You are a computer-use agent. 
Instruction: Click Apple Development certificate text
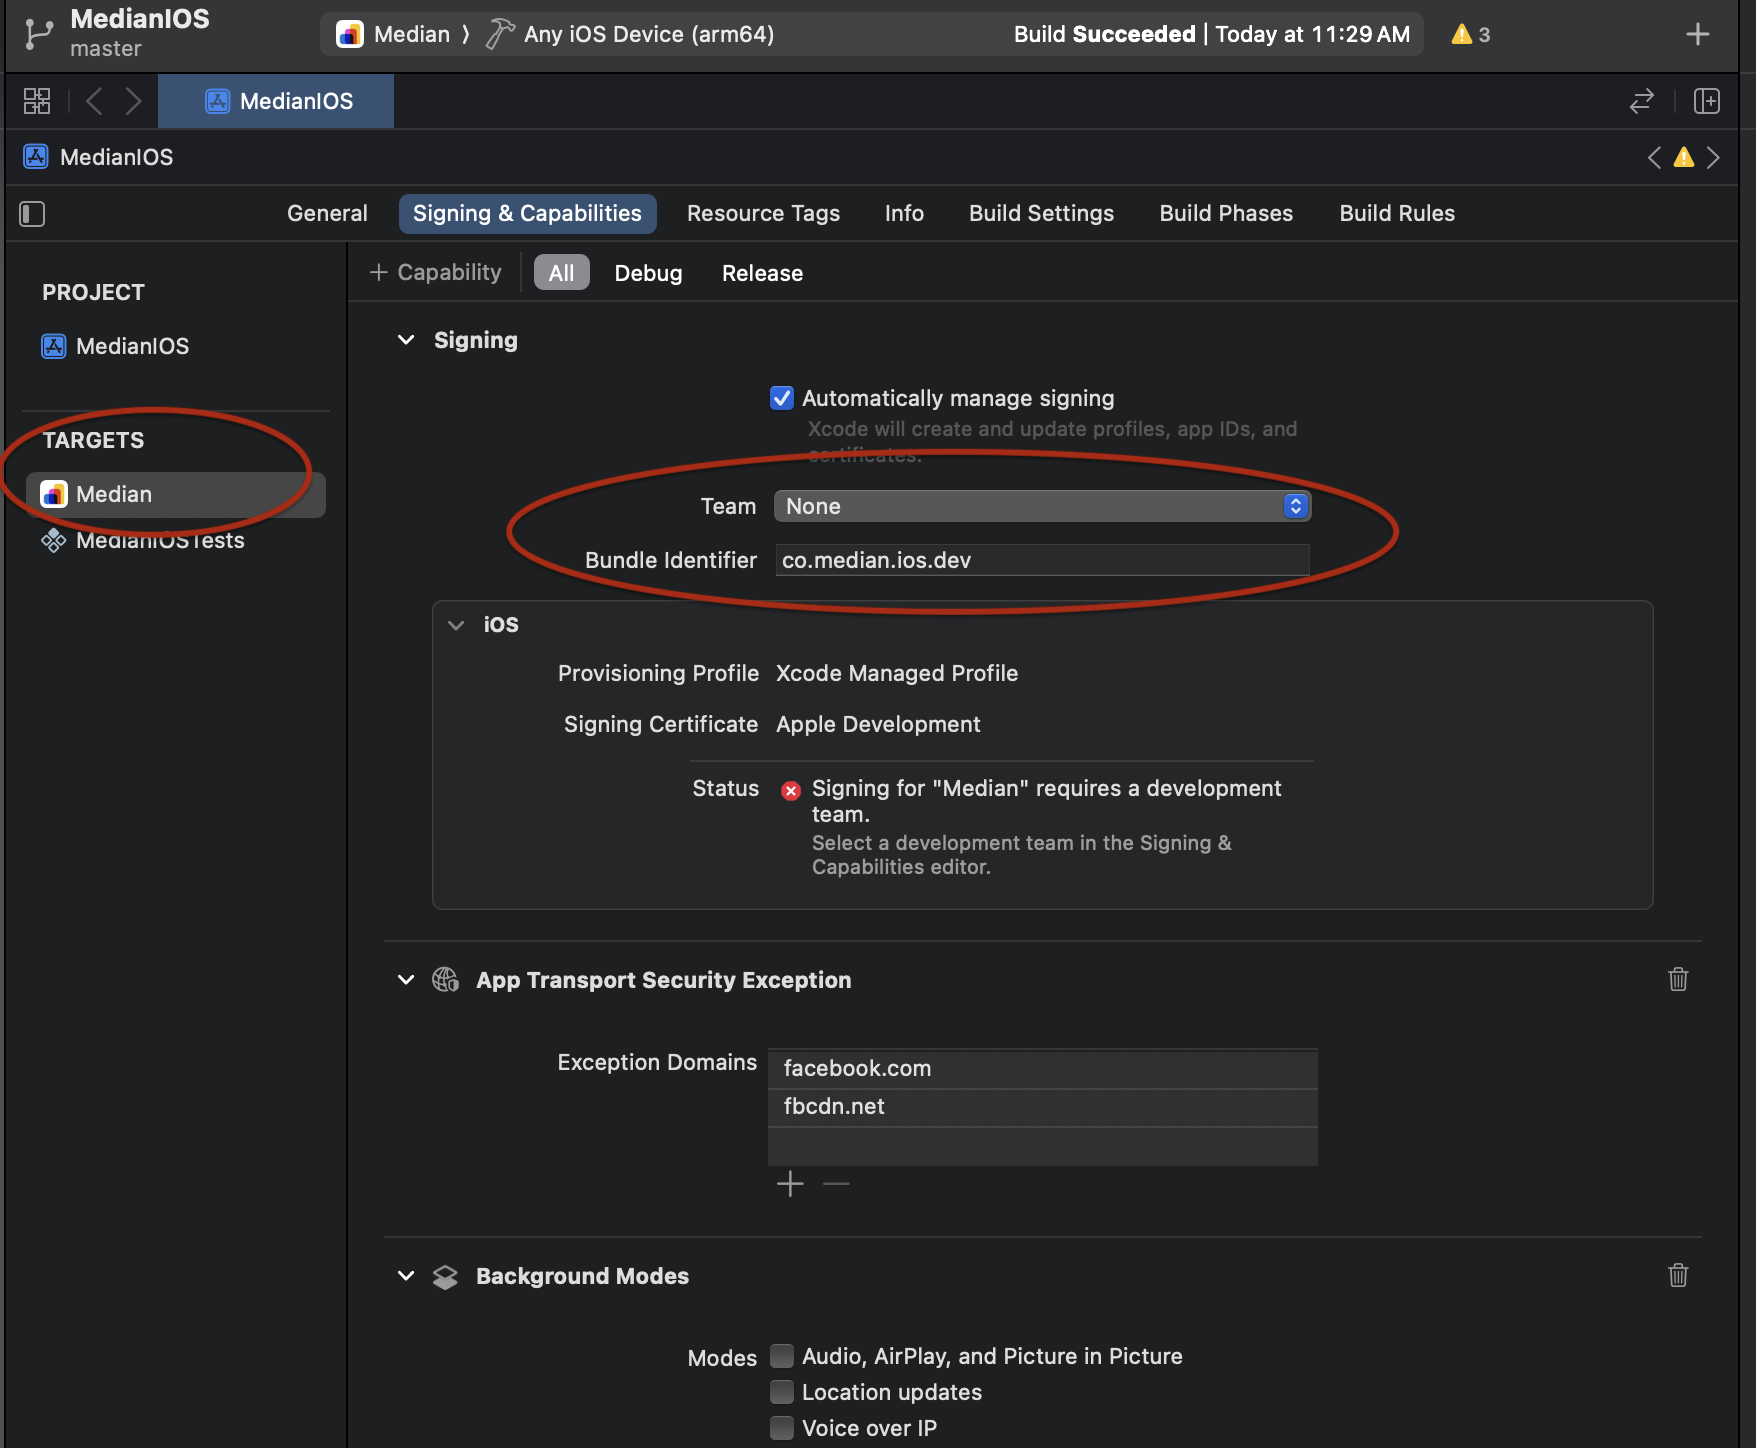(878, 724)
